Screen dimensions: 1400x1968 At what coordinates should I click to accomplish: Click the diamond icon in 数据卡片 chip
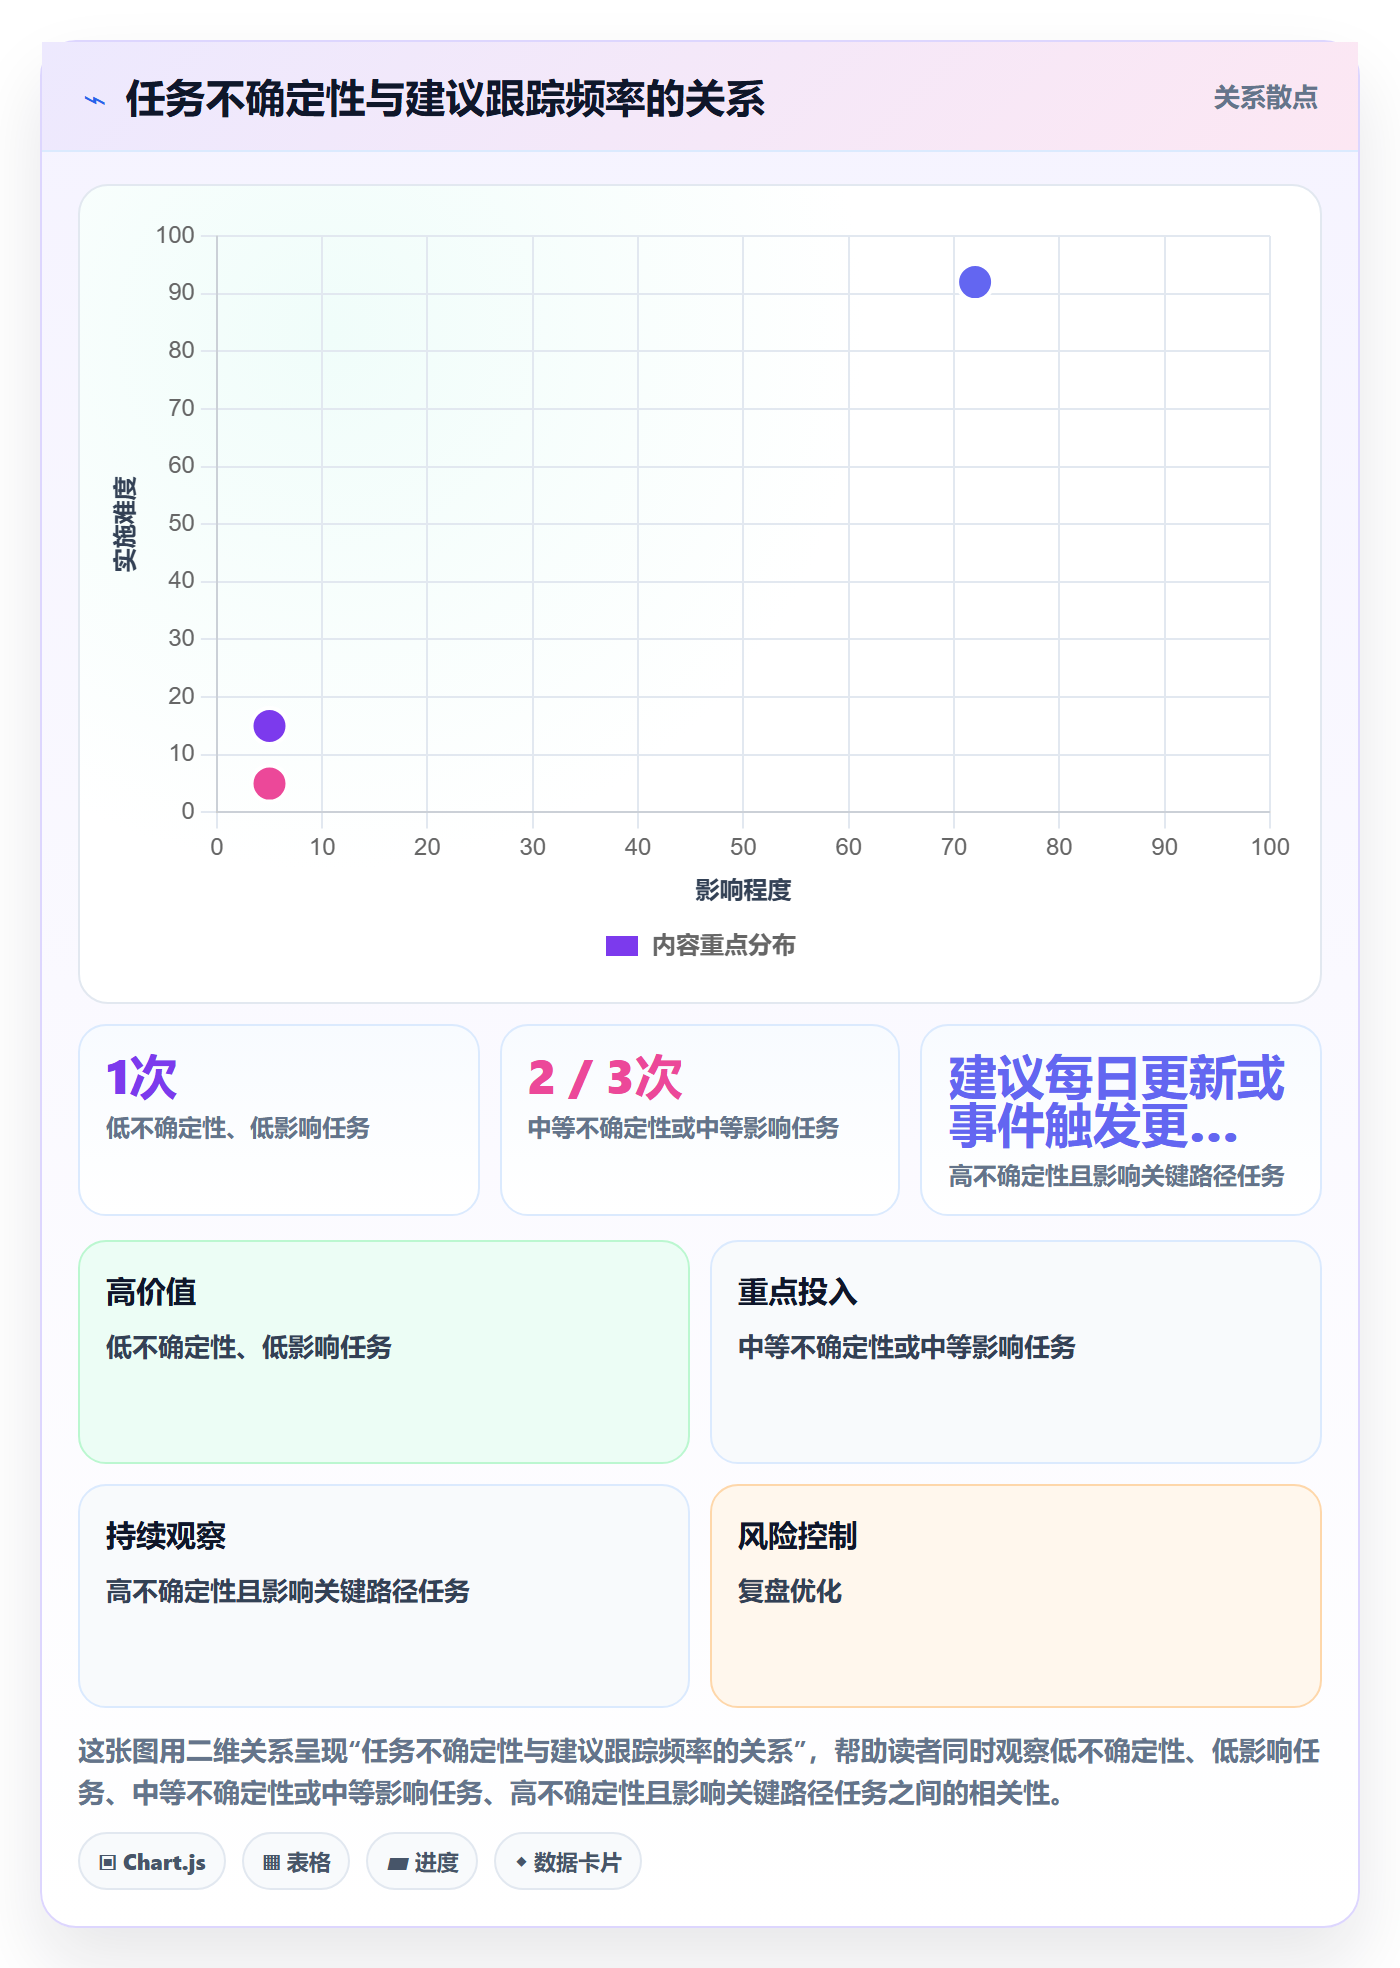click(x=521, y=1862)
